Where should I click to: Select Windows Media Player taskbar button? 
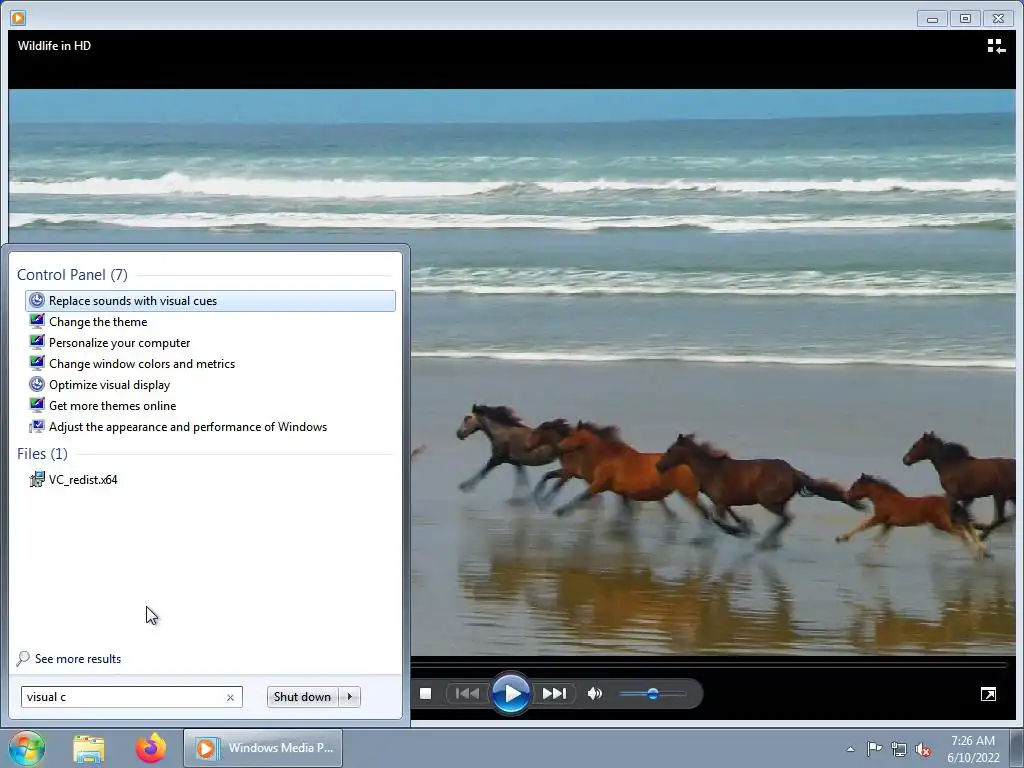[x=263, y=748]
